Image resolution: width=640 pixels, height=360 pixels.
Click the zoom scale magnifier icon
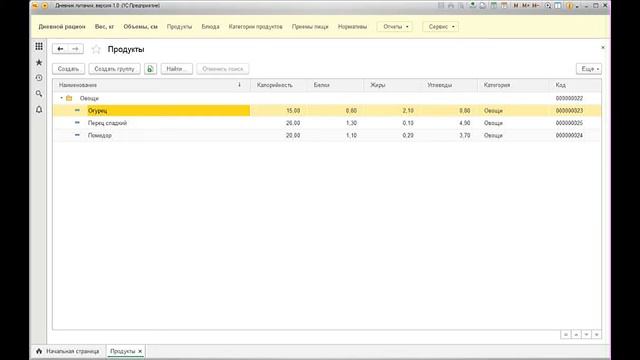548,6
